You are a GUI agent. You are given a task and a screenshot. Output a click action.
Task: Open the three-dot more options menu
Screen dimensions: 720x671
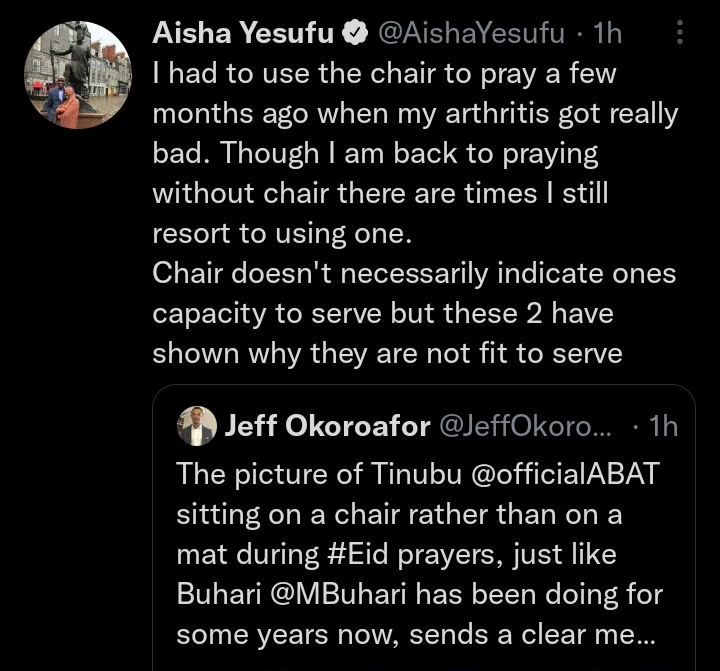tap(680, 34)
